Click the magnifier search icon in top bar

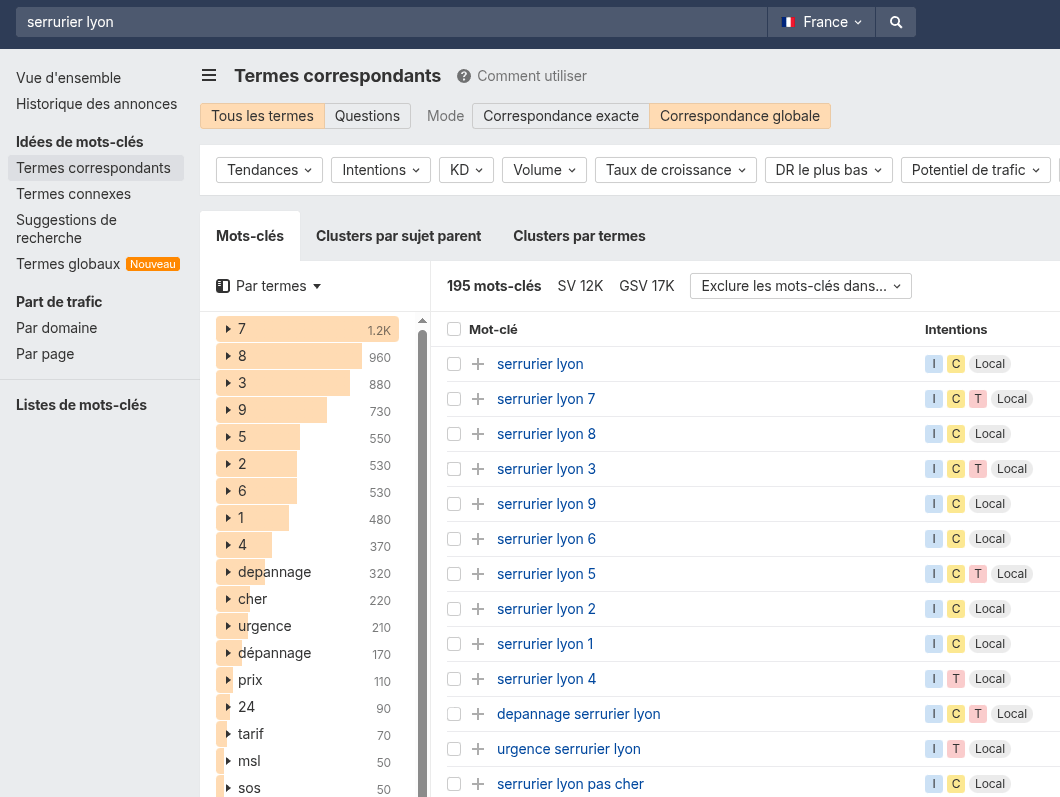pos(895,21)
